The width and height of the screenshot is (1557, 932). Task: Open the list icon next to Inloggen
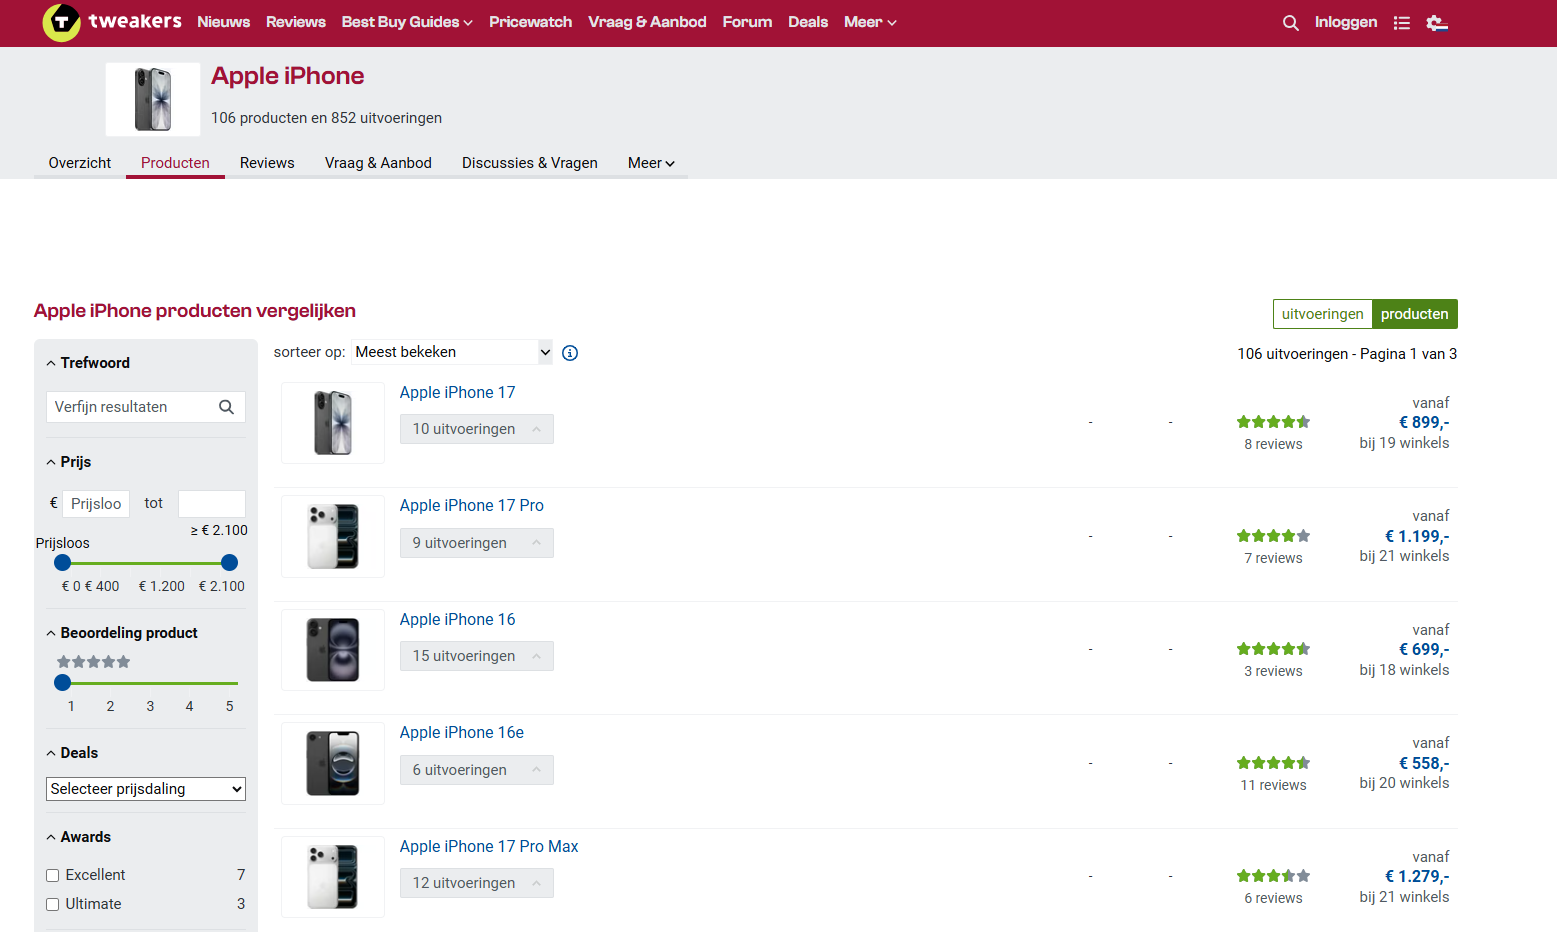pyautogui.click(x=1402, y=23)
